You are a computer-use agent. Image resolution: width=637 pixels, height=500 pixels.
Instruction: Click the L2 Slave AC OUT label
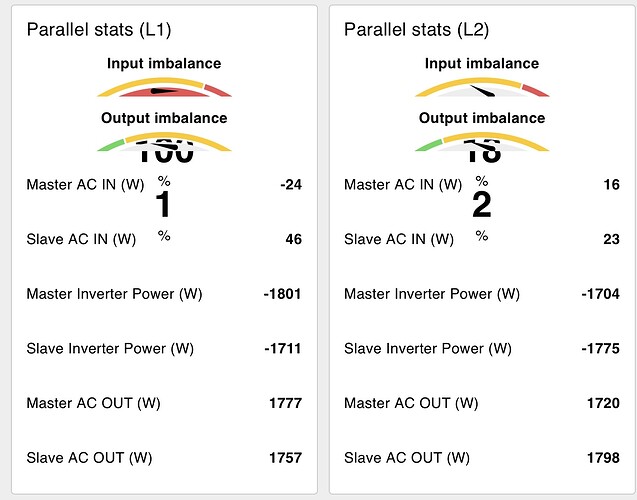tap(407, 458)
